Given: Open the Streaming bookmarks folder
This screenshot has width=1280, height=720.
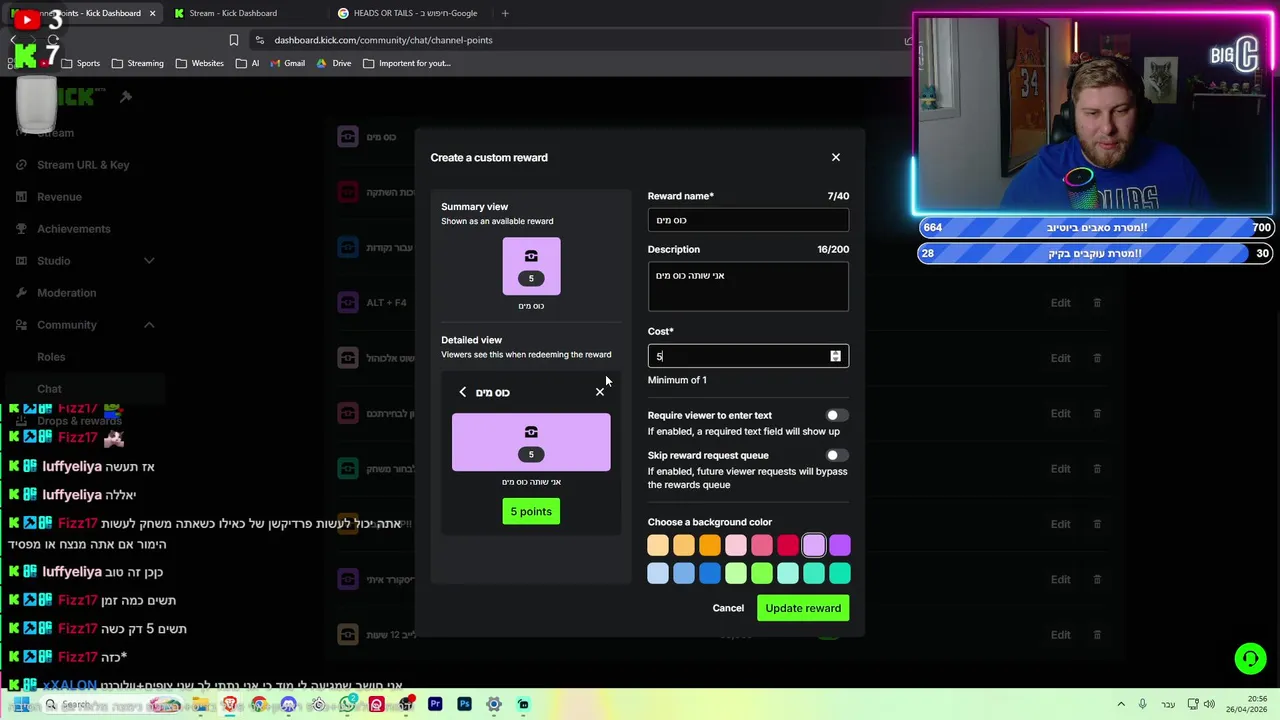Looking at the screenshot, I should tap(138, 63).
